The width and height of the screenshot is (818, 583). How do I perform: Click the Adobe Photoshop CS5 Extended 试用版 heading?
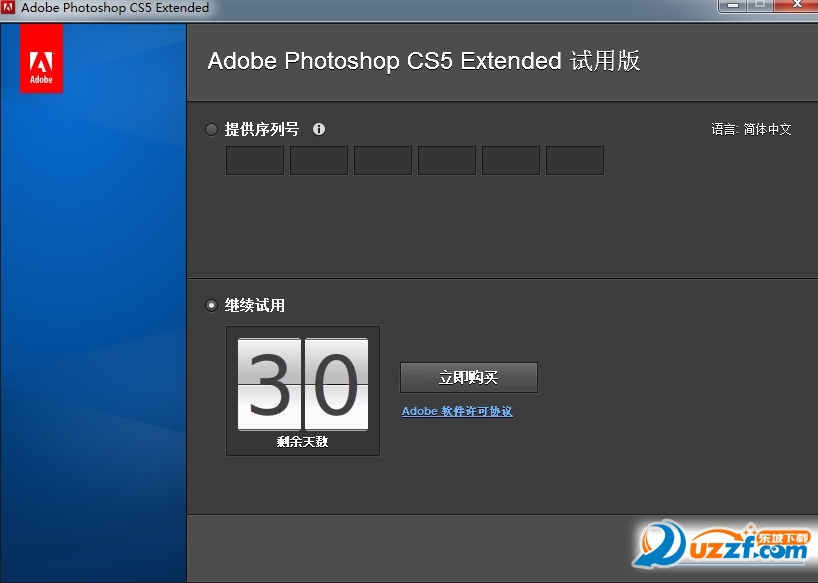tap(424, 61)
